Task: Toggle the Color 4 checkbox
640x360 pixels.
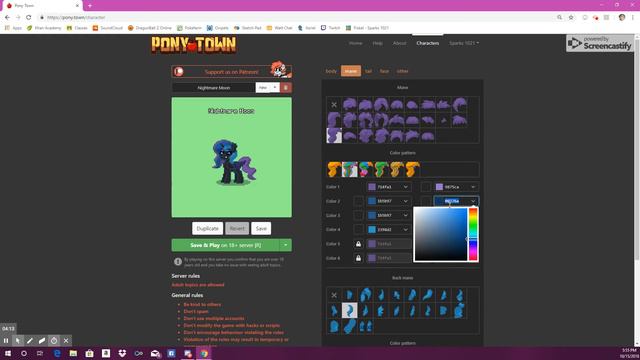Action: (358, 229)
